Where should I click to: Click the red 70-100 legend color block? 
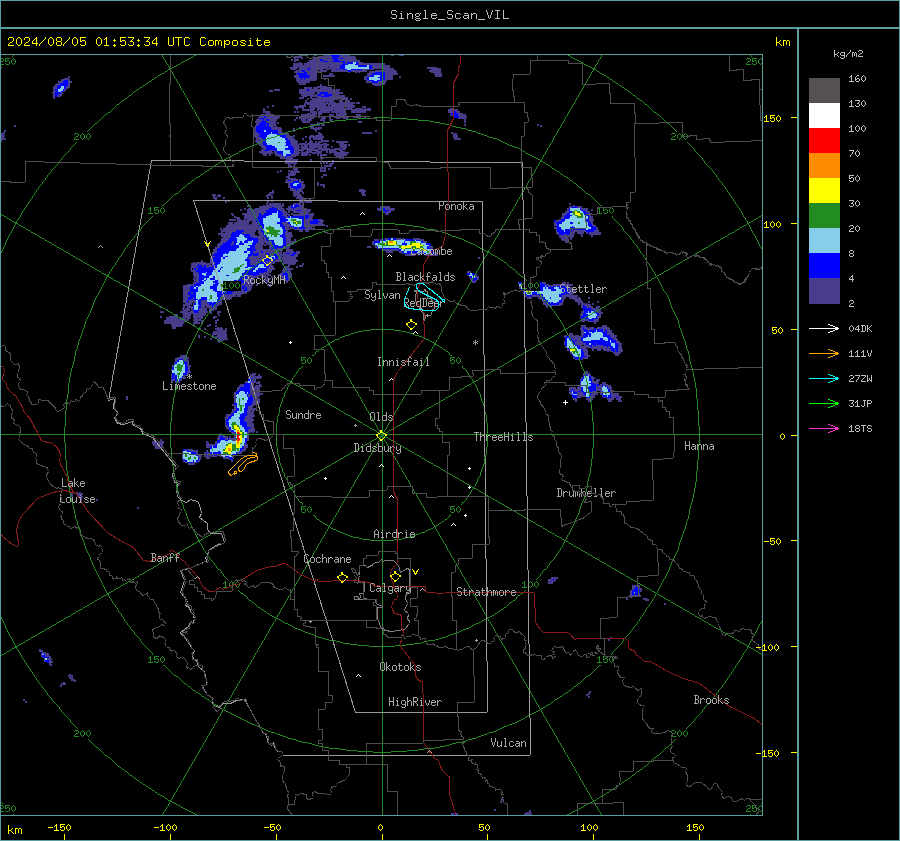pos(824,141)
